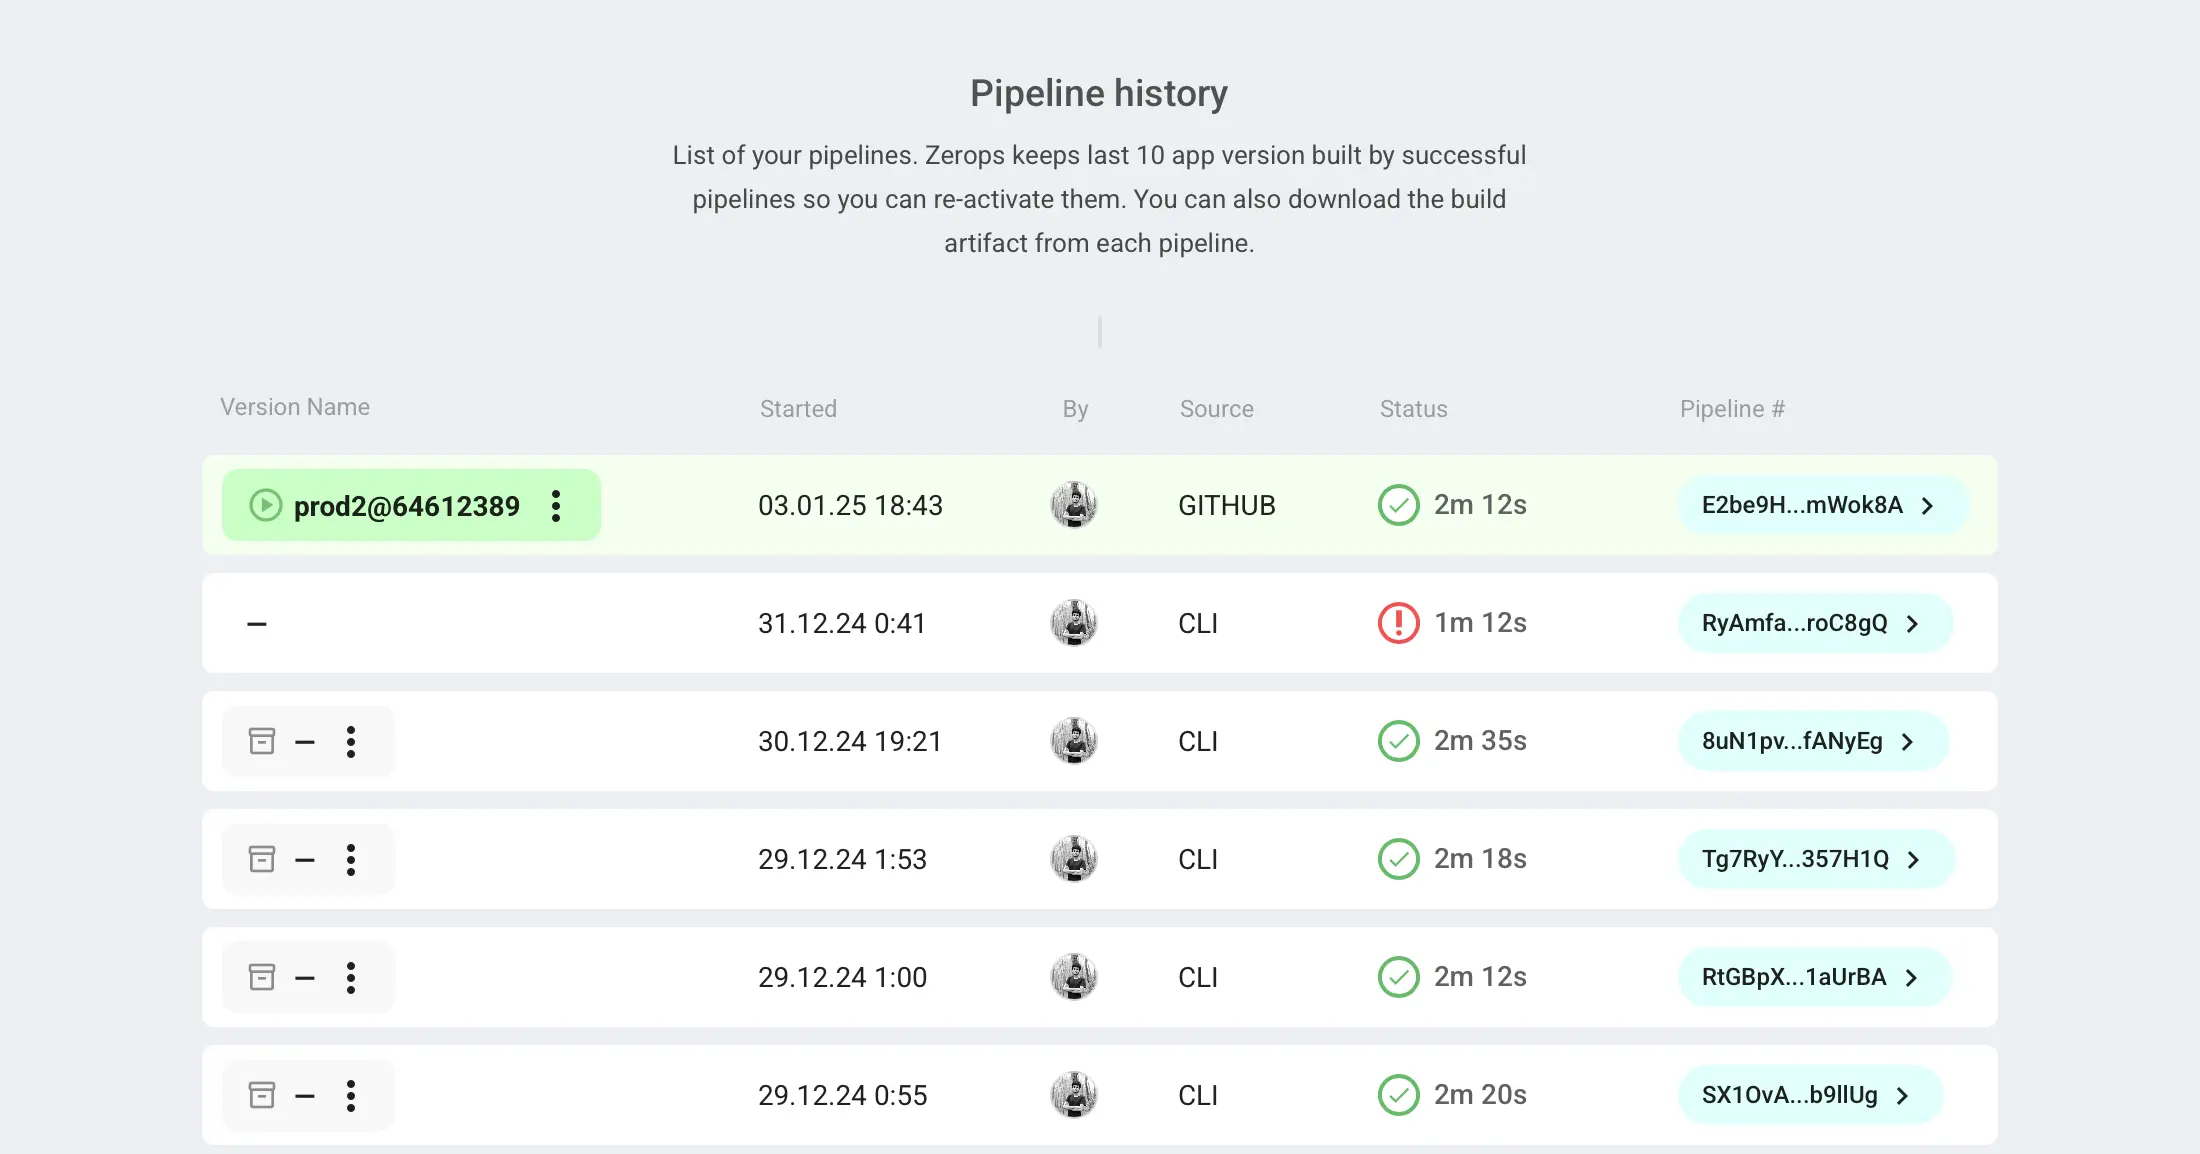
Task: Click the green success check icon next to 2m 20s
Action: [x=1399, y=1095]
